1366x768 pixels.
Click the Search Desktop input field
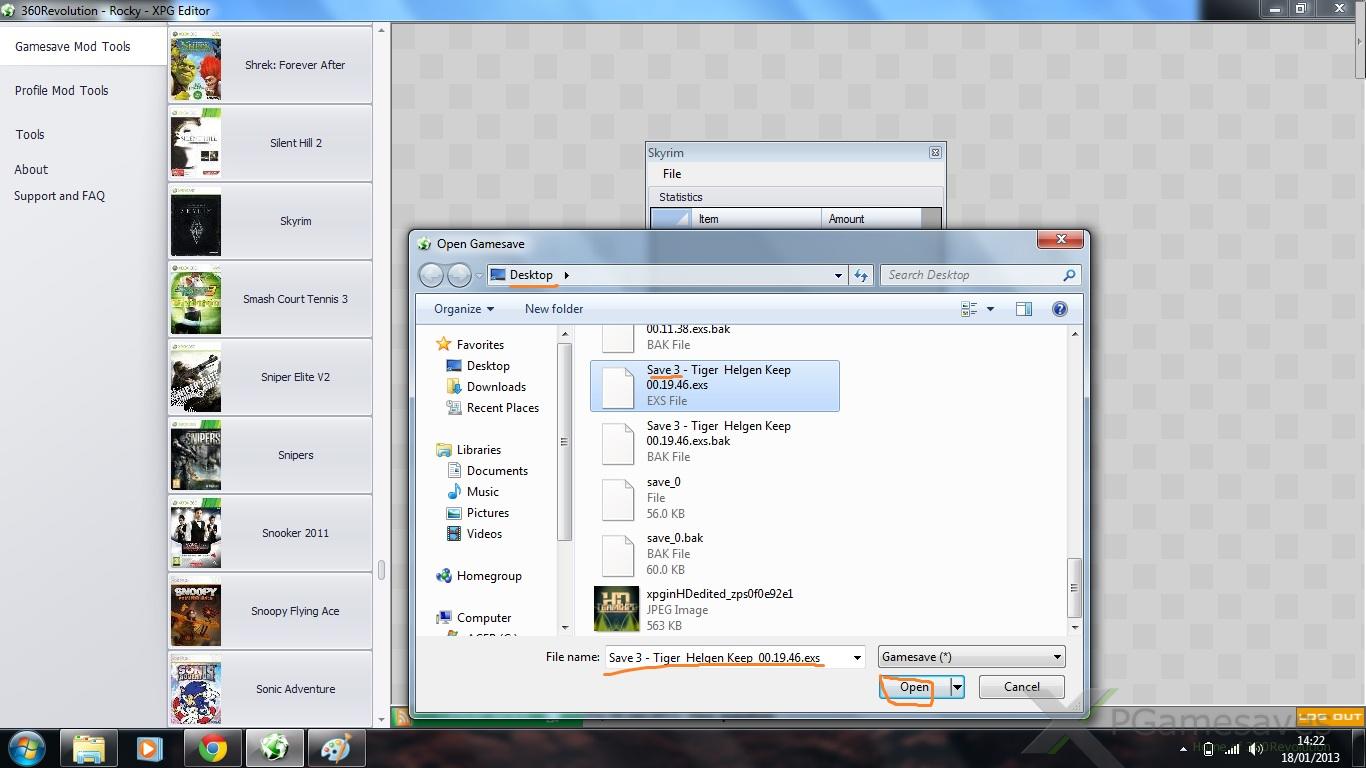click(x=970, y=275)
